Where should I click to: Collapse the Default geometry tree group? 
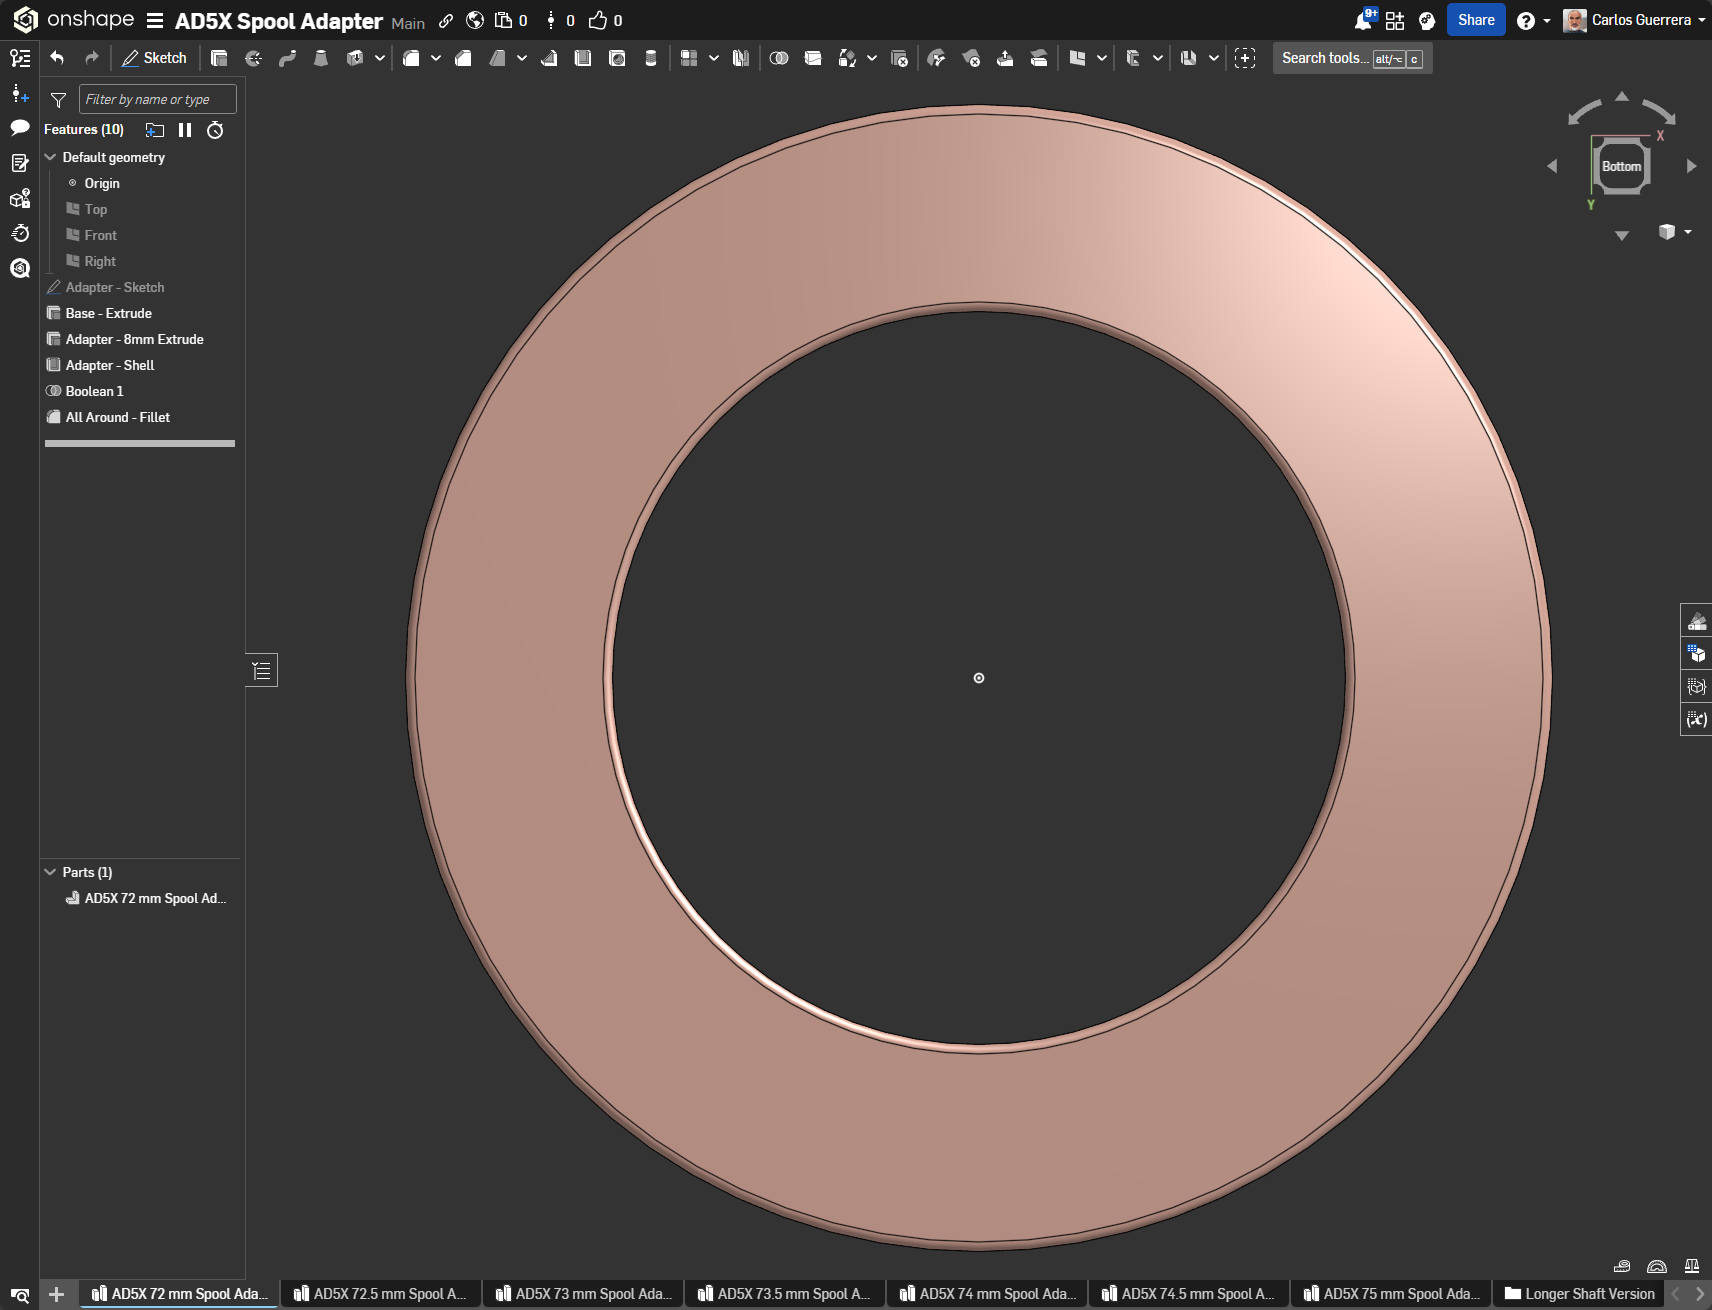coord(50,157)
